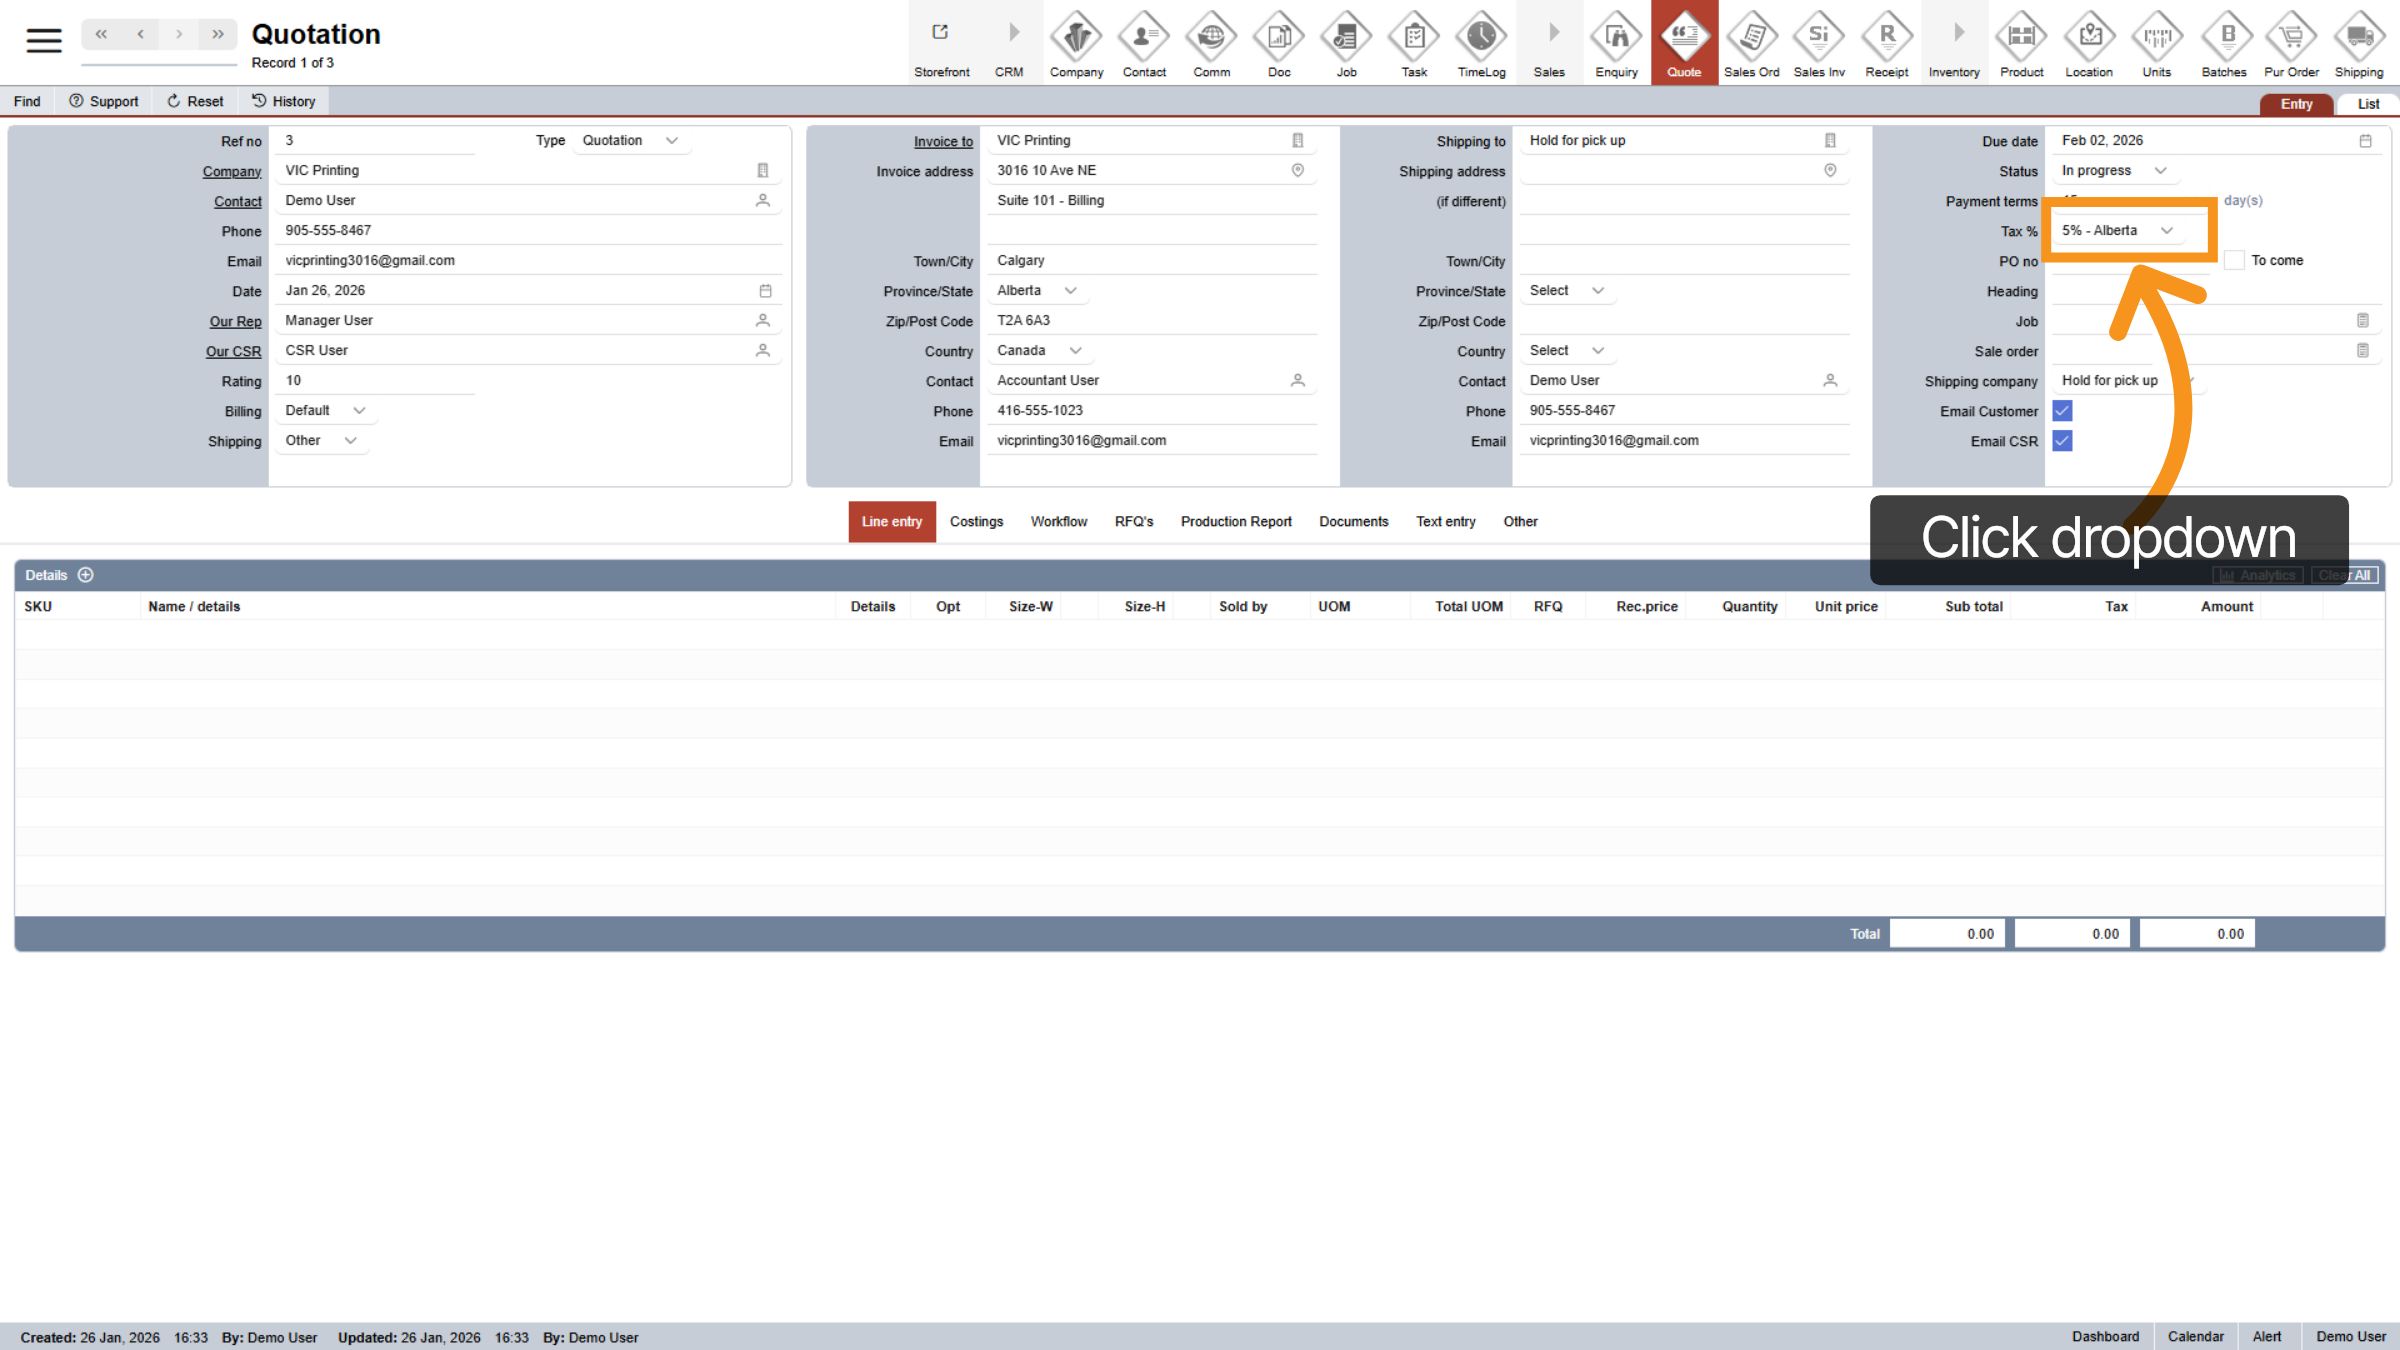Uncheck the Email CSR checkbox
Image resolution: width=2400 pixels, height=1350 pixels.
(2062, 441)
